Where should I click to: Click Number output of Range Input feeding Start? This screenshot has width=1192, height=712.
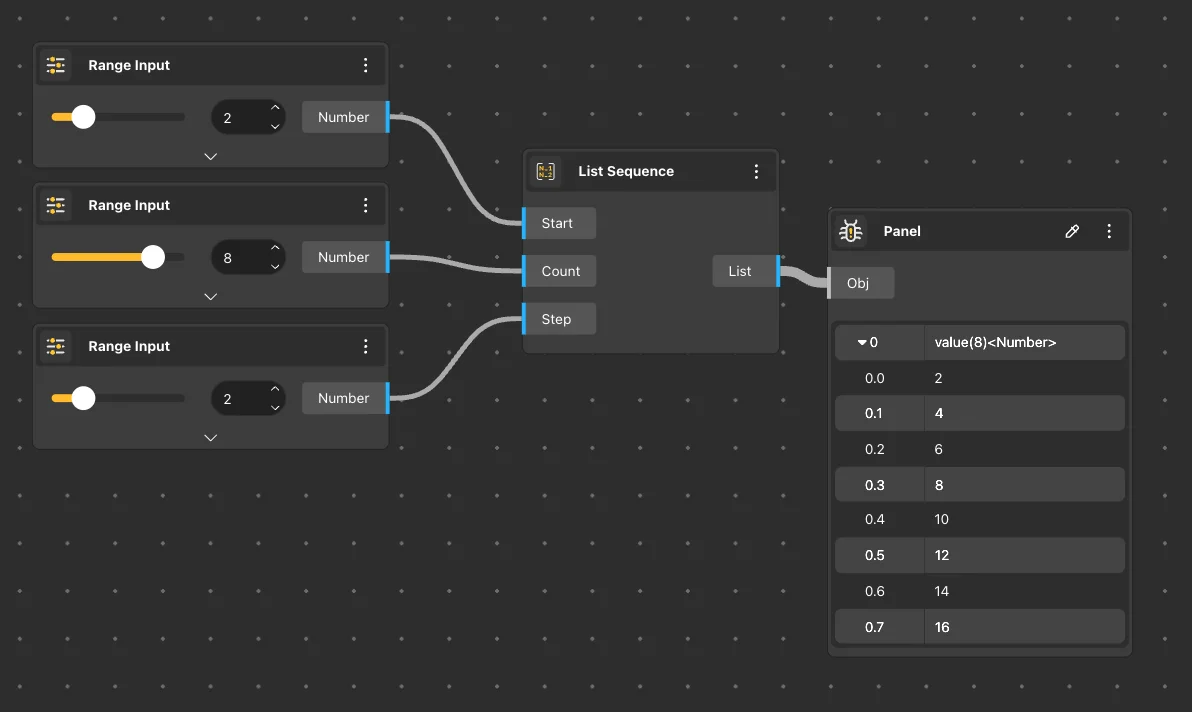click(x=343, y=117)
